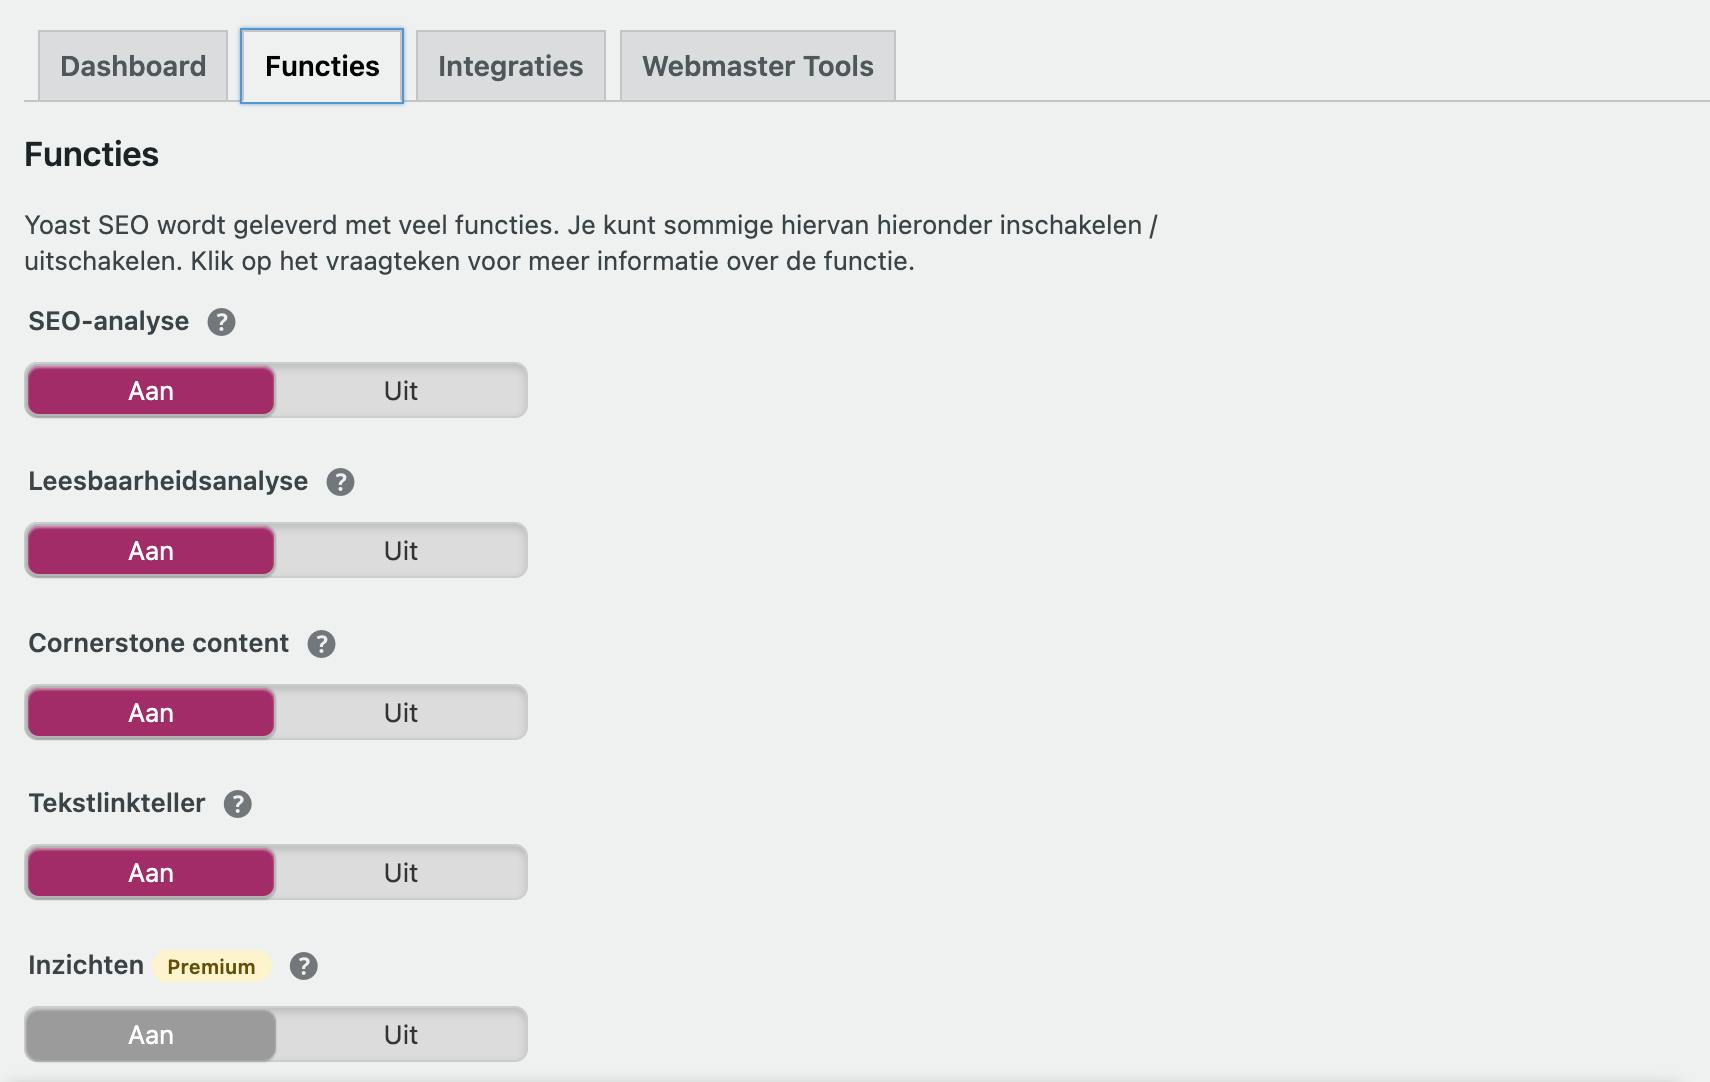The image size is (1710, 1082).
Task: Open the Inzichten help question mark
Action: point(303,966)
